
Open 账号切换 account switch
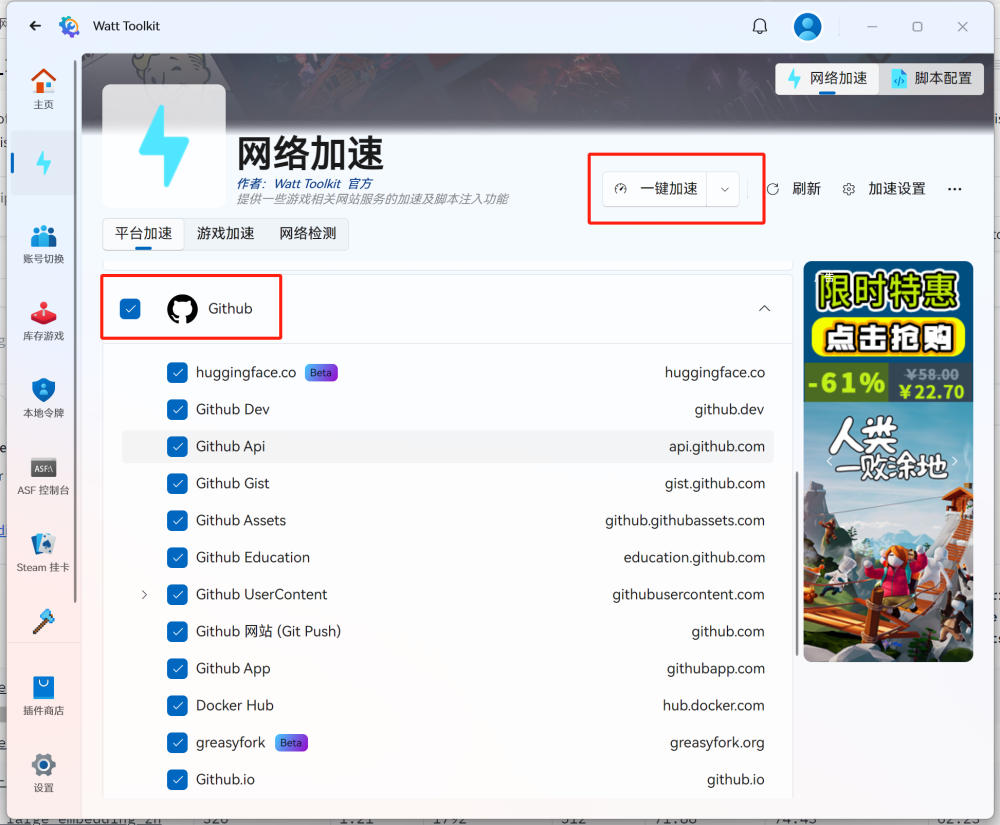[x=43, y=244]
